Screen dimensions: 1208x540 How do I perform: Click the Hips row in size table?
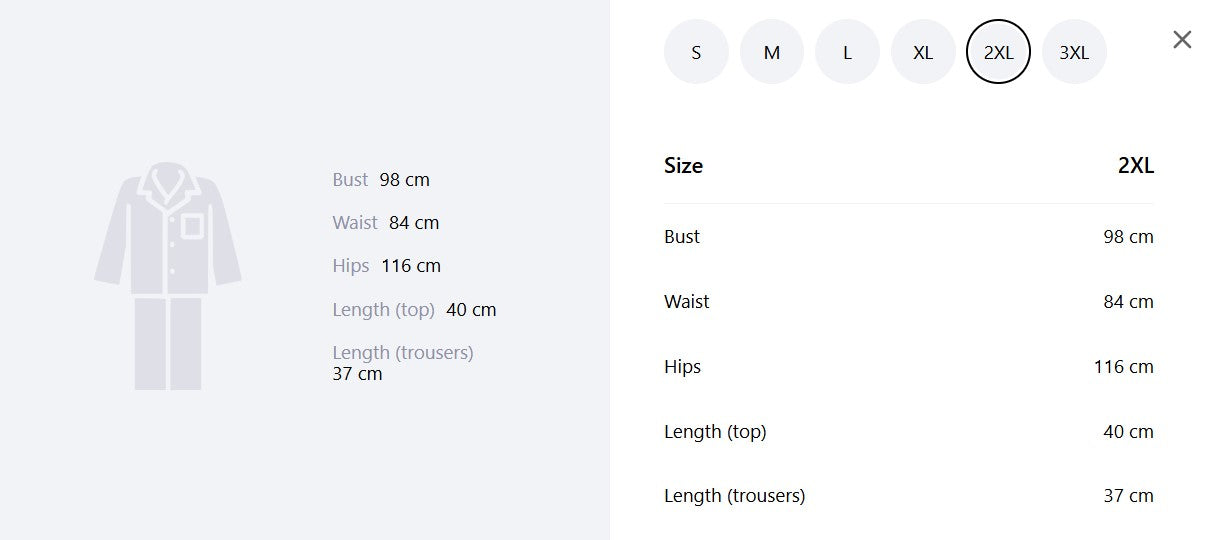coord(909,367)
